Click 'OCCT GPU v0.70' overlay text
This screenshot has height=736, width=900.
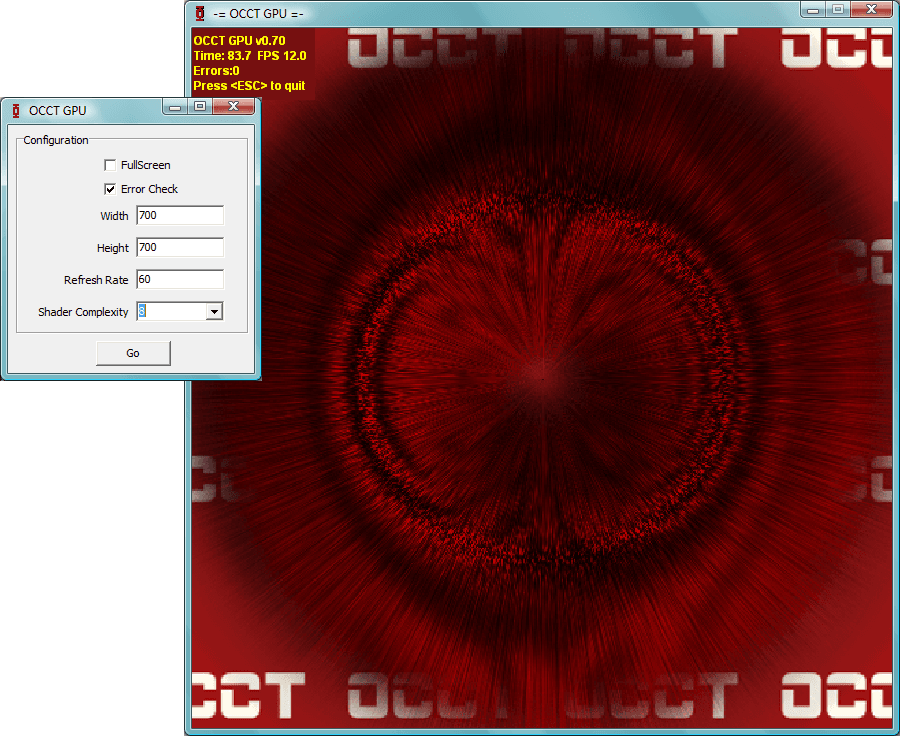click(239, 41)
